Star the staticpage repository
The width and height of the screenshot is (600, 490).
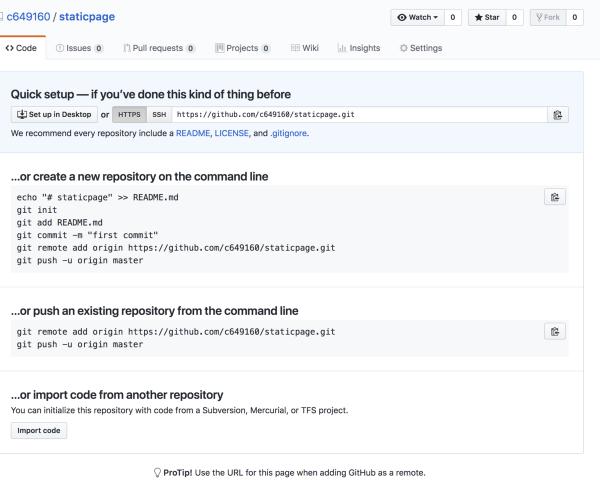[x=487, y=17]
